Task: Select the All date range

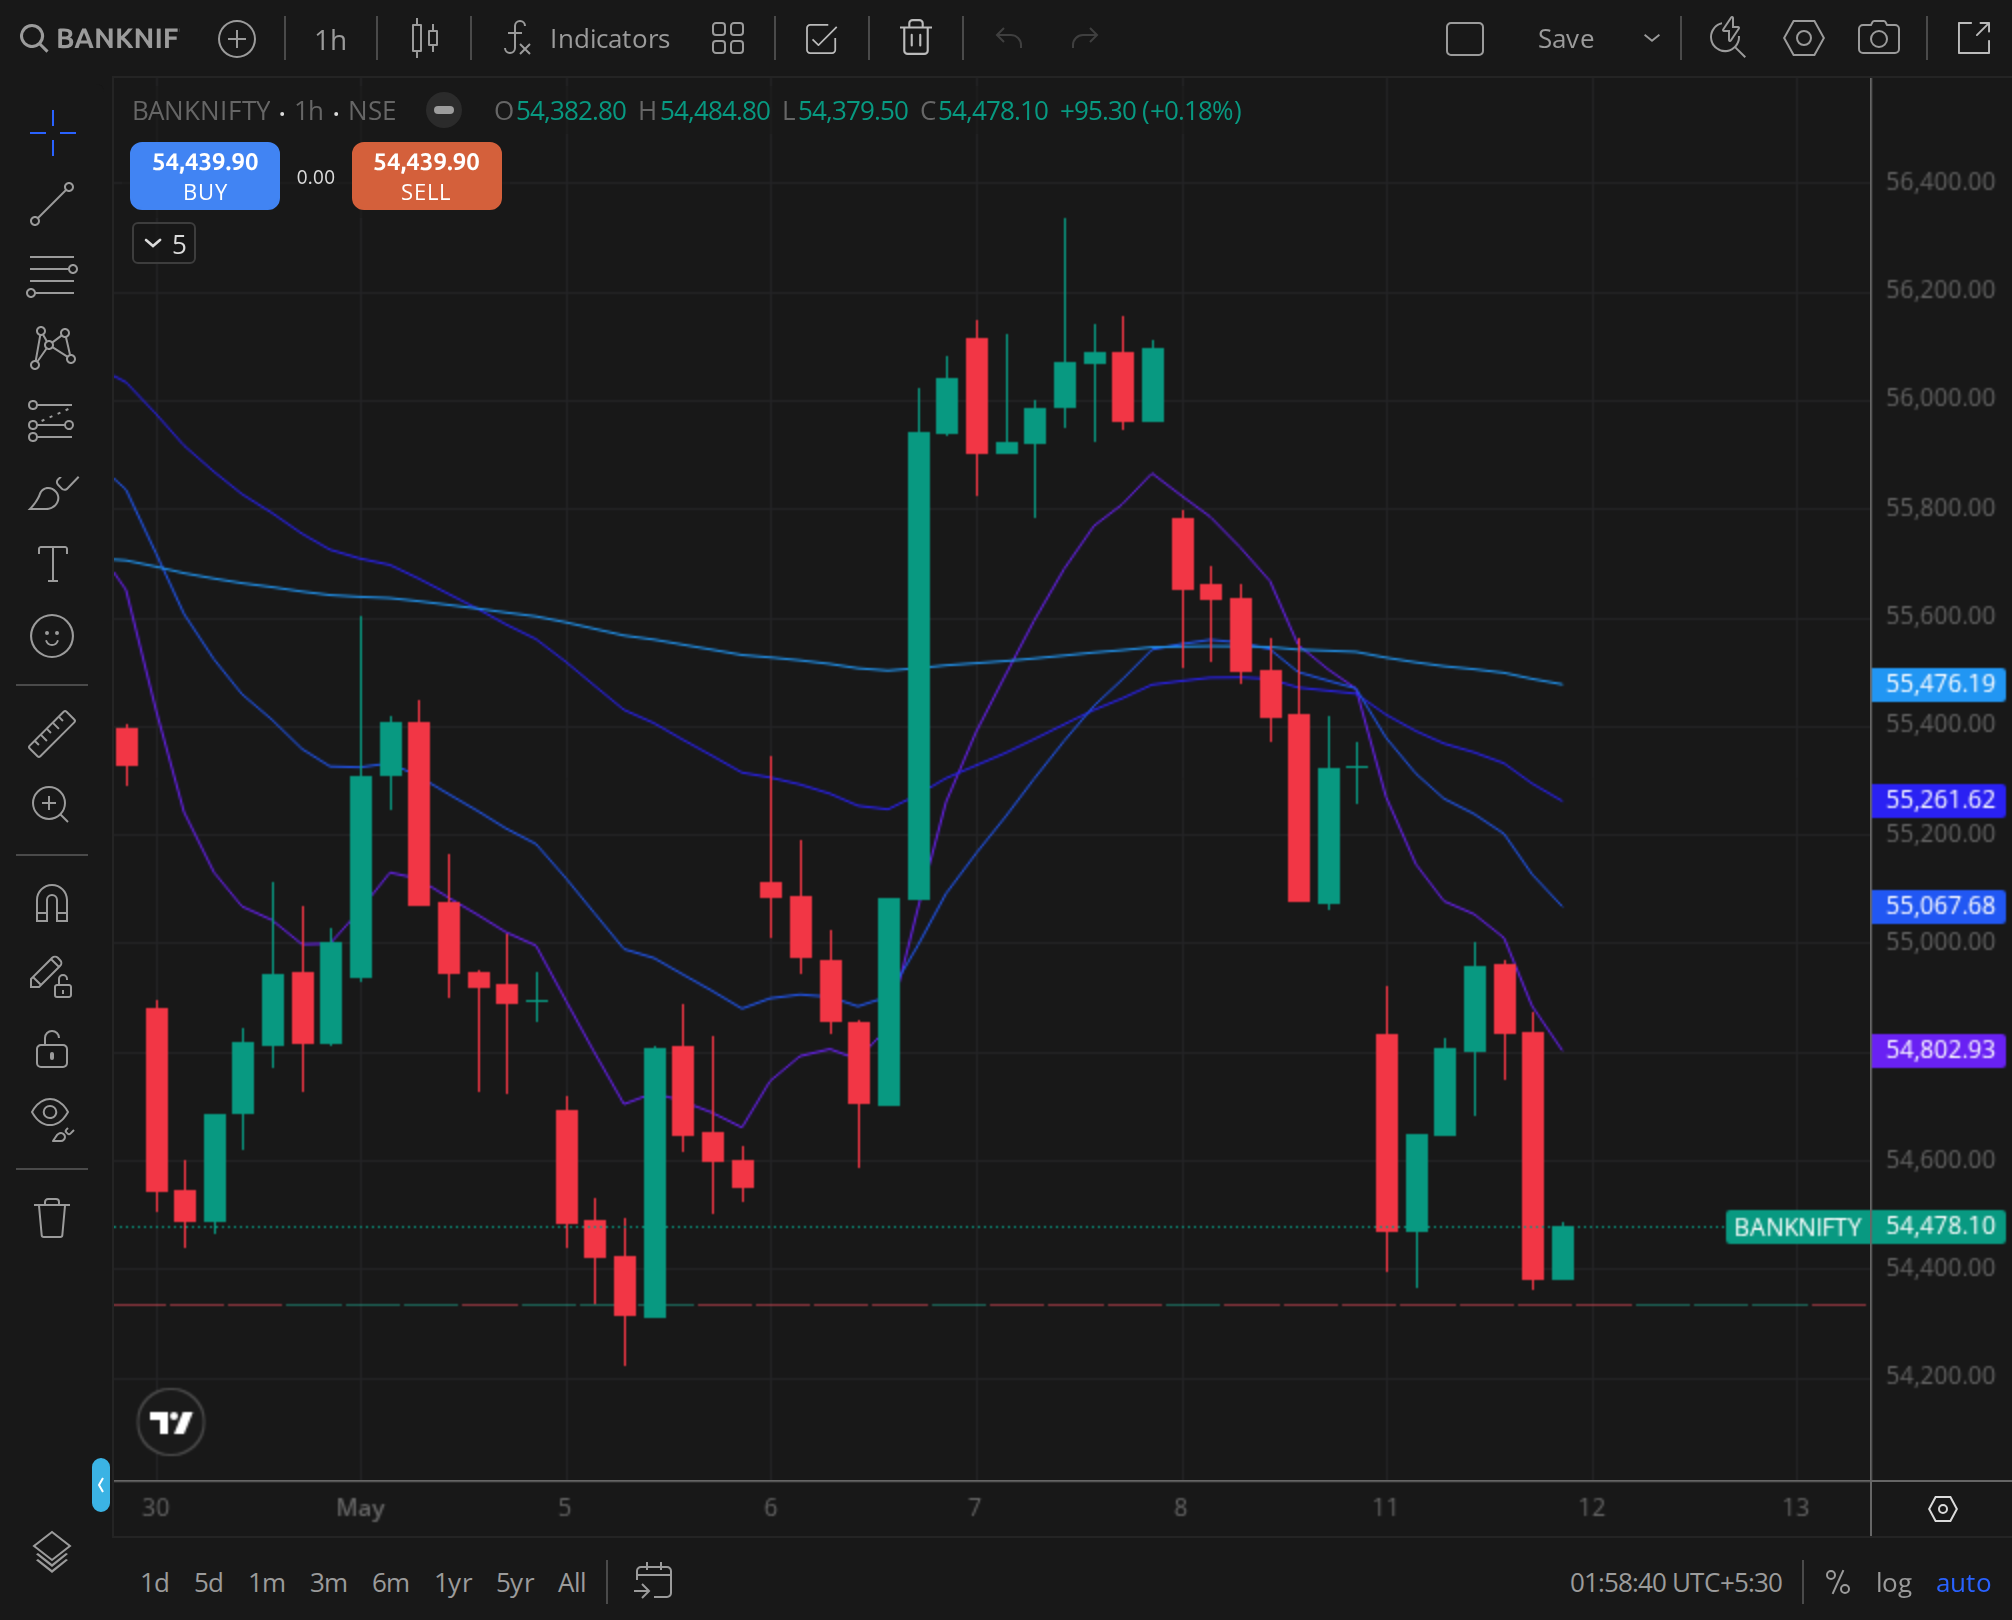Action: (x=572, y=1583)
